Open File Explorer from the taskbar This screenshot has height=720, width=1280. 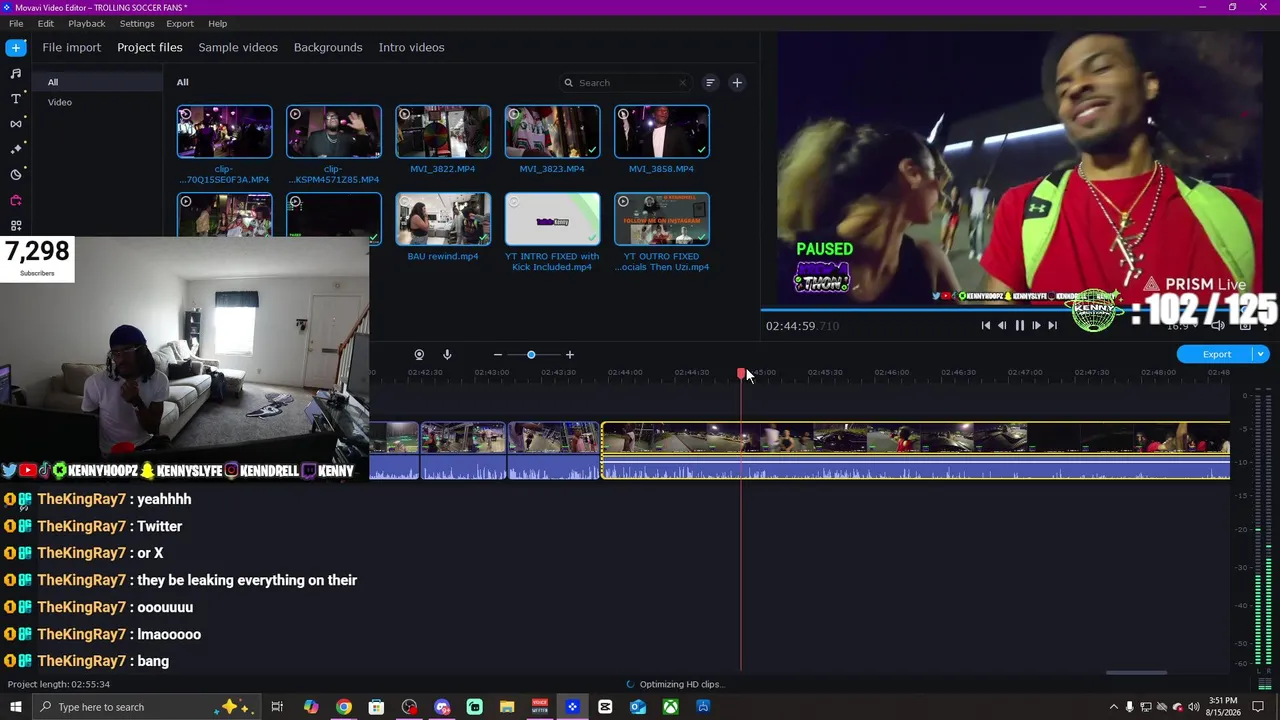pos(507,707)
